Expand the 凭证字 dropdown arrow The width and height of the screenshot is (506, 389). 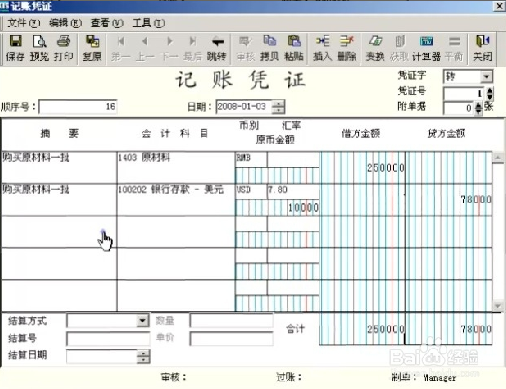(x=486, y=77)
